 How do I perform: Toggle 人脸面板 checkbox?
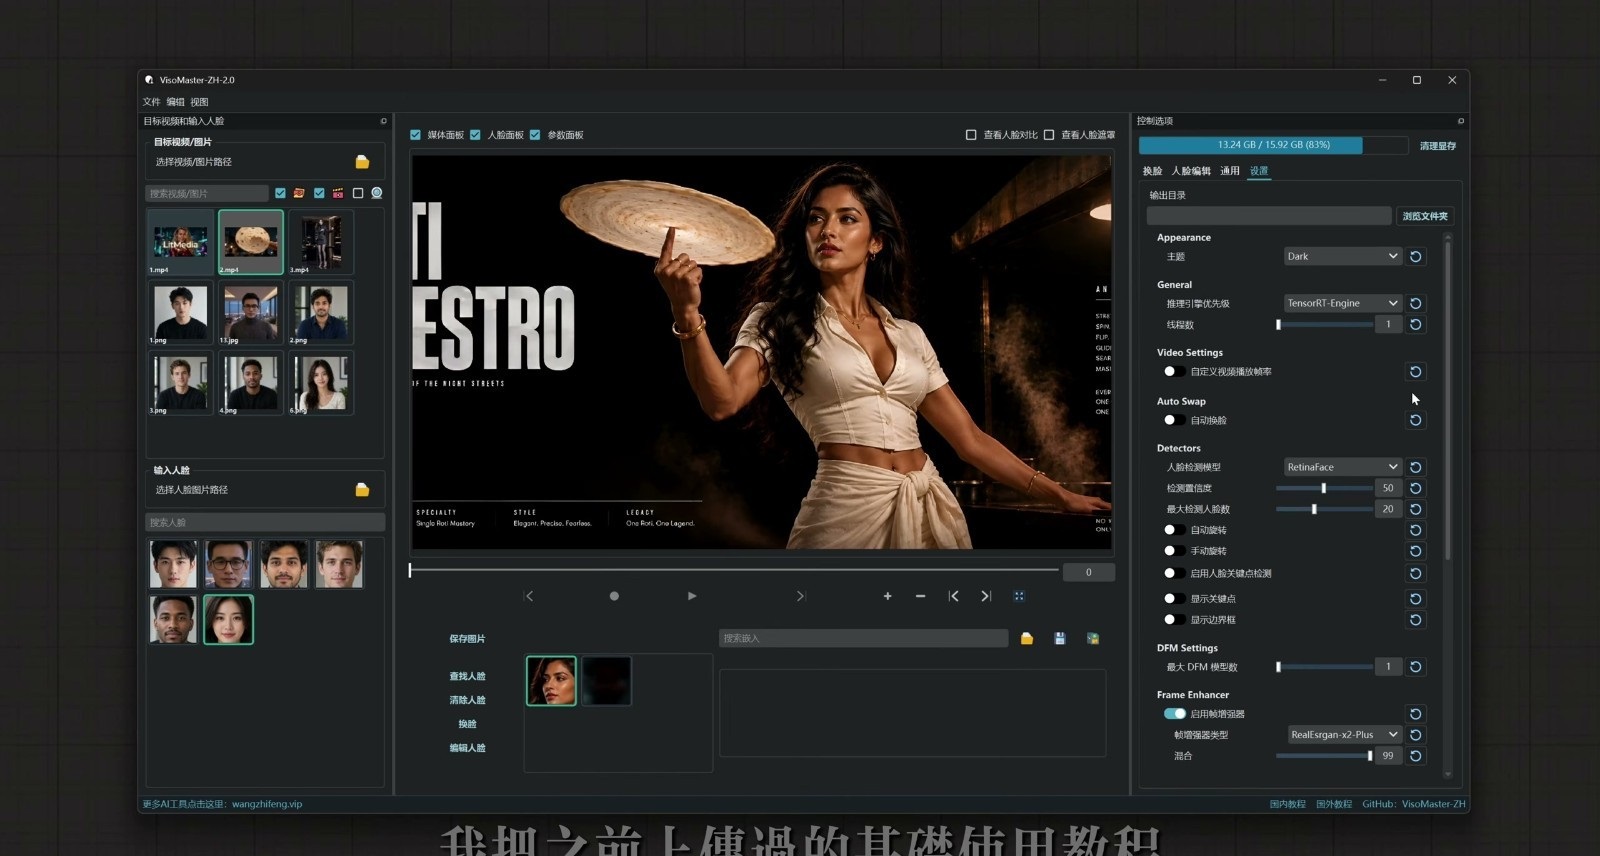[476, 135]
